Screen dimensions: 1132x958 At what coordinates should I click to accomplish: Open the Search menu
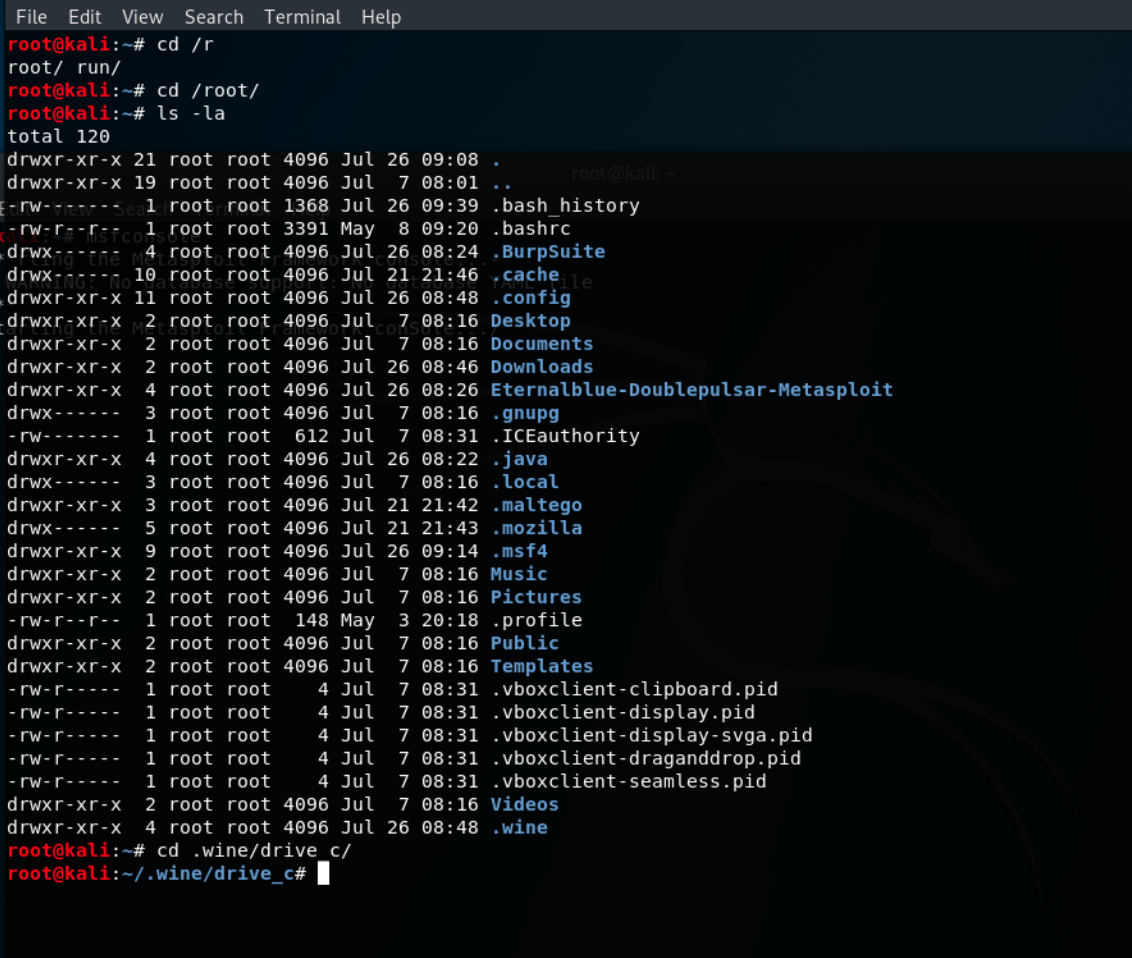tap(213, 17)
